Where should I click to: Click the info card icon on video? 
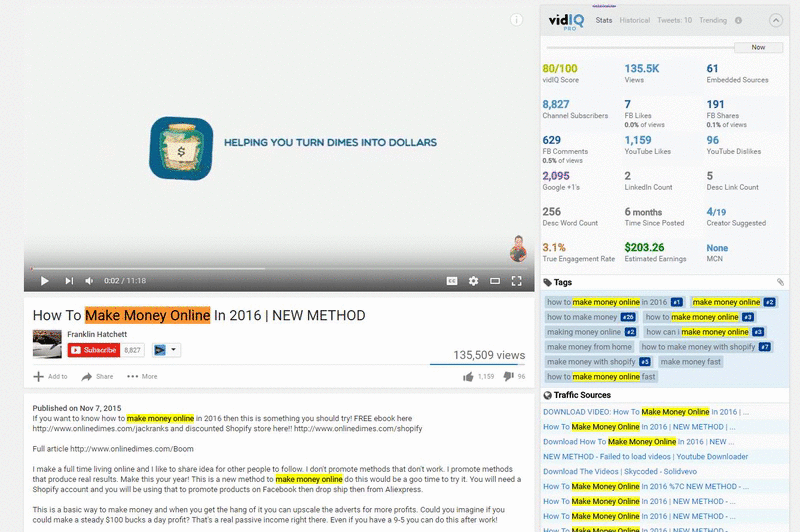516,20
